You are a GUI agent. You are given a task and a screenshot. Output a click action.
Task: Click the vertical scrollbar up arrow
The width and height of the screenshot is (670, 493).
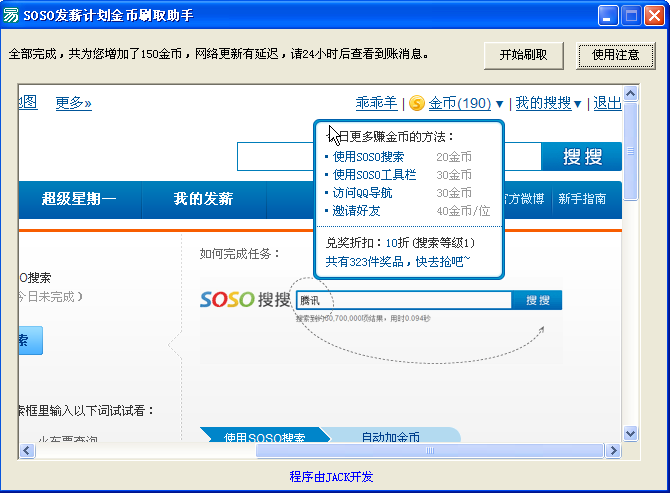[631, 93]
